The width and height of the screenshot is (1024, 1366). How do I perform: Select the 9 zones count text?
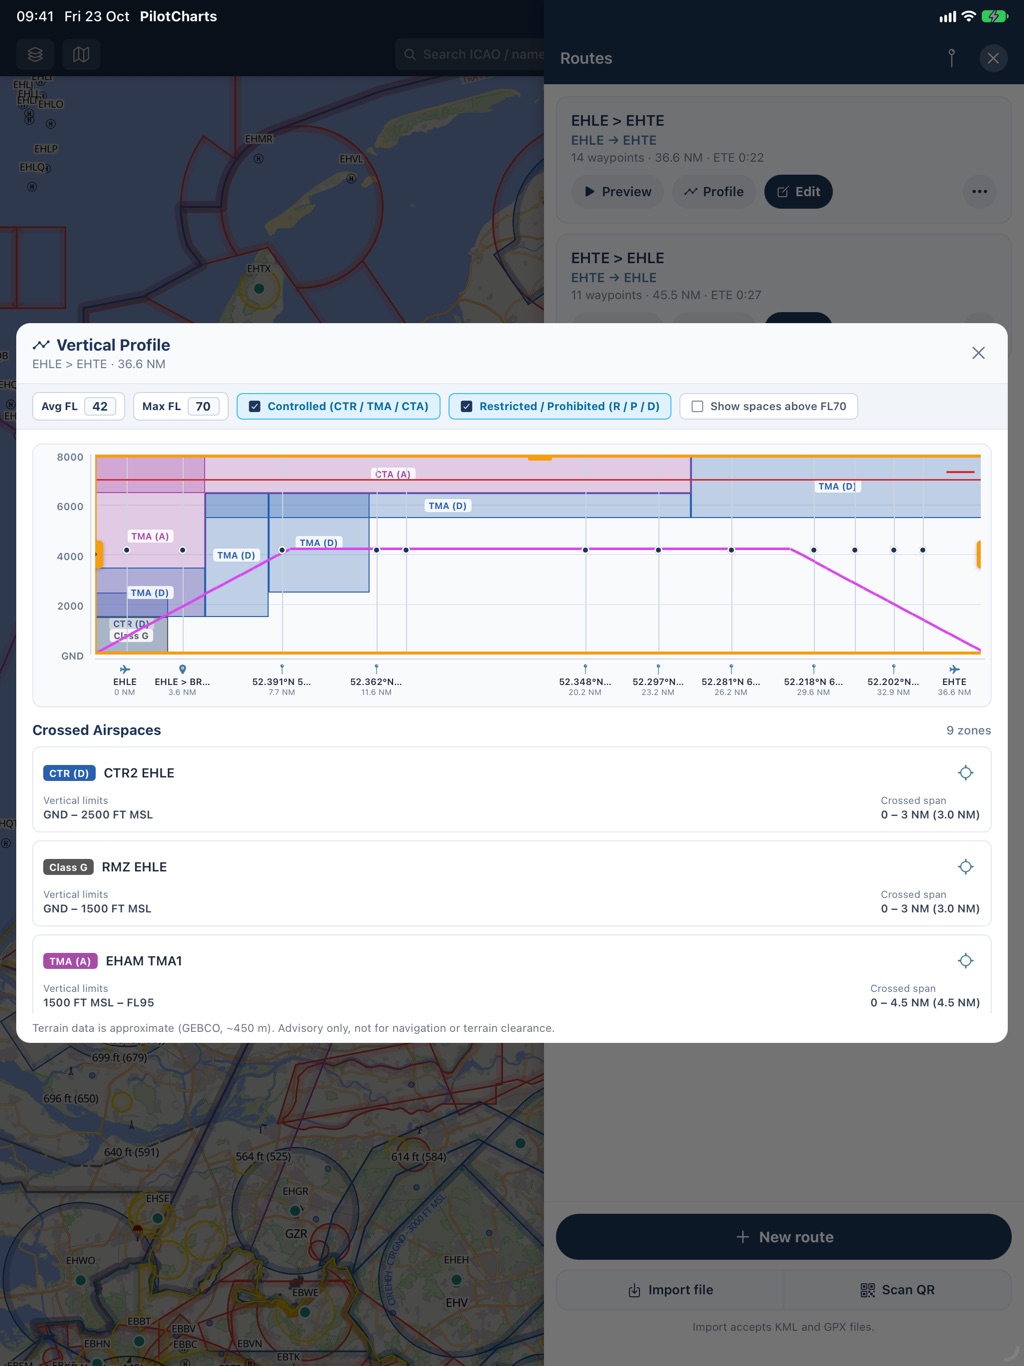[x=968, y=730]
